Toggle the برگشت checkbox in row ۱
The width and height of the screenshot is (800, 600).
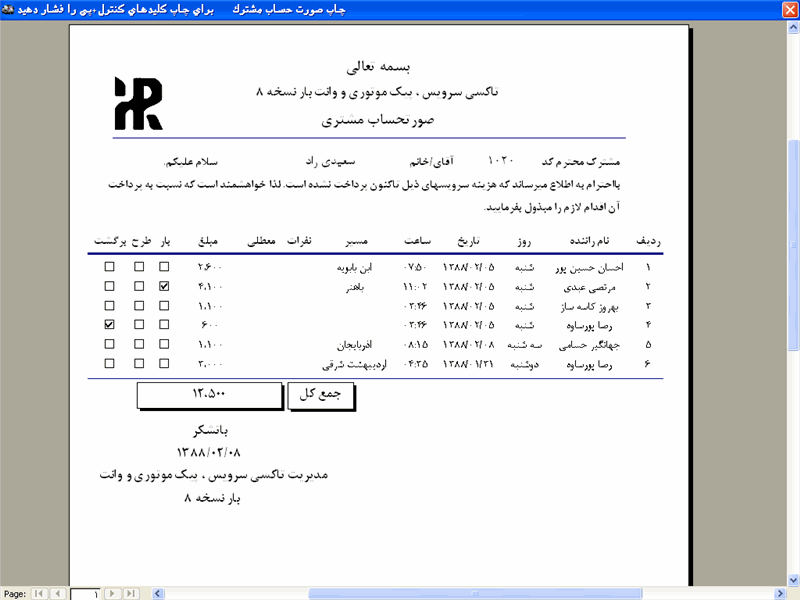109,266
